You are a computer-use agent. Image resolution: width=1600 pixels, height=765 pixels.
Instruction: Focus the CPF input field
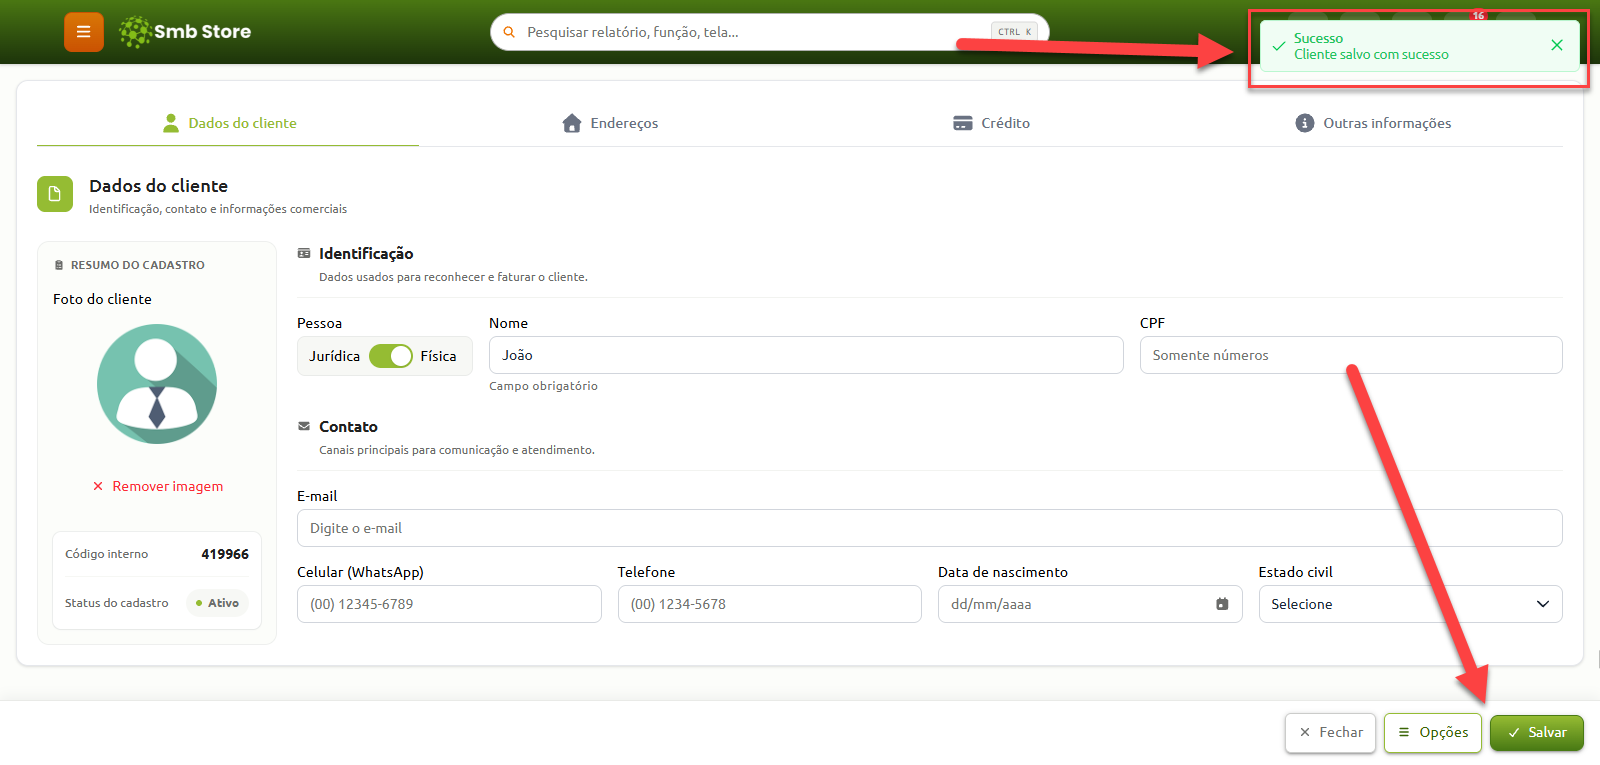(x=1351, y=355)
